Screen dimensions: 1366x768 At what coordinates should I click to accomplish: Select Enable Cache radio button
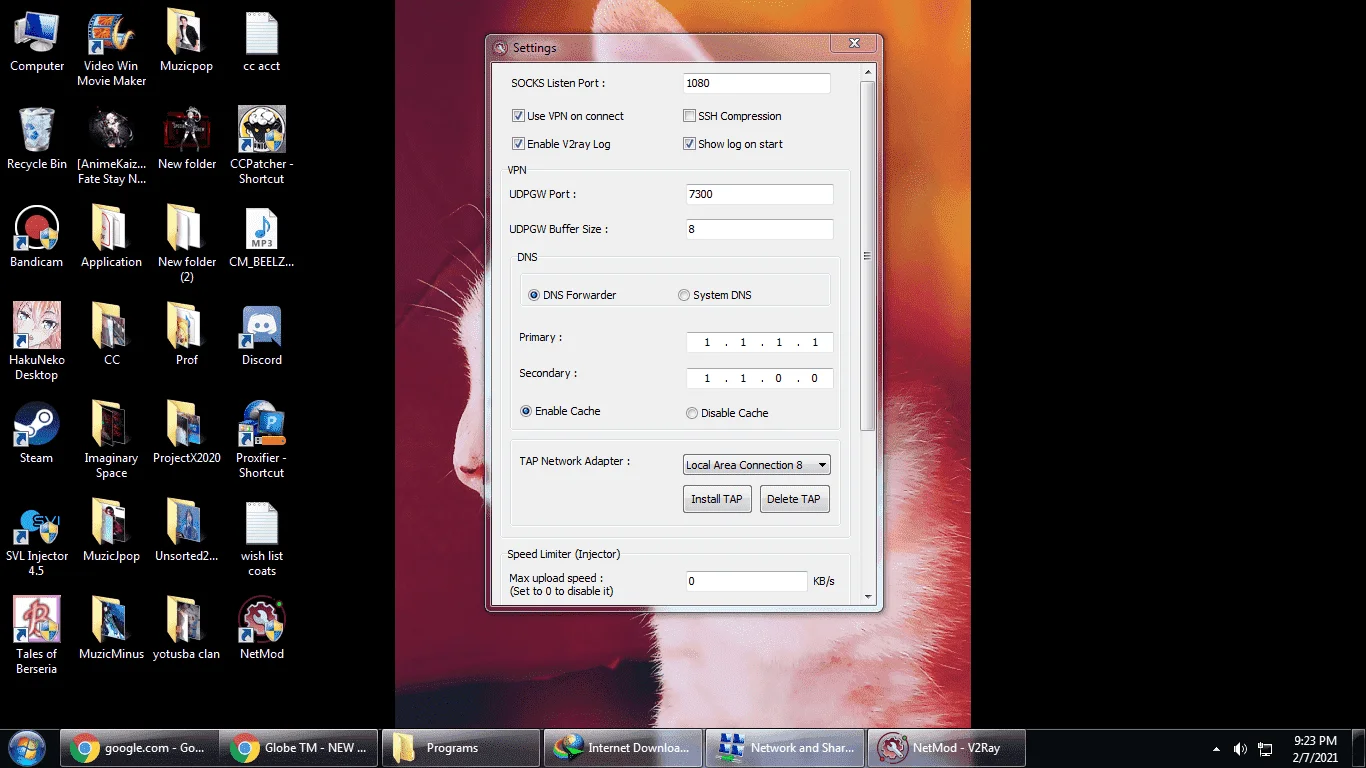526,411
